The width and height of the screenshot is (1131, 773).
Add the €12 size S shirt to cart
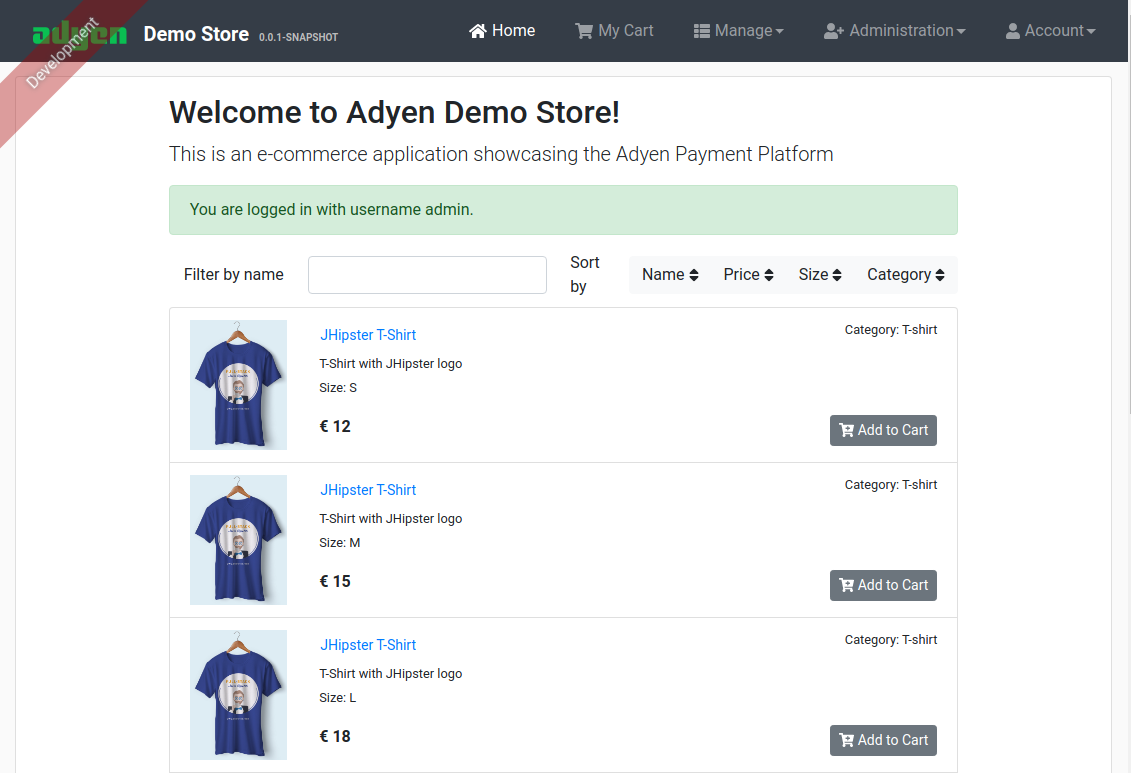pos(883,430)
